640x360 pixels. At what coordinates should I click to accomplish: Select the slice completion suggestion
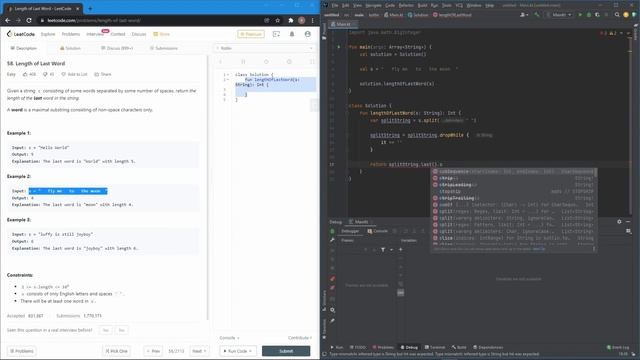tap(513, 238)
